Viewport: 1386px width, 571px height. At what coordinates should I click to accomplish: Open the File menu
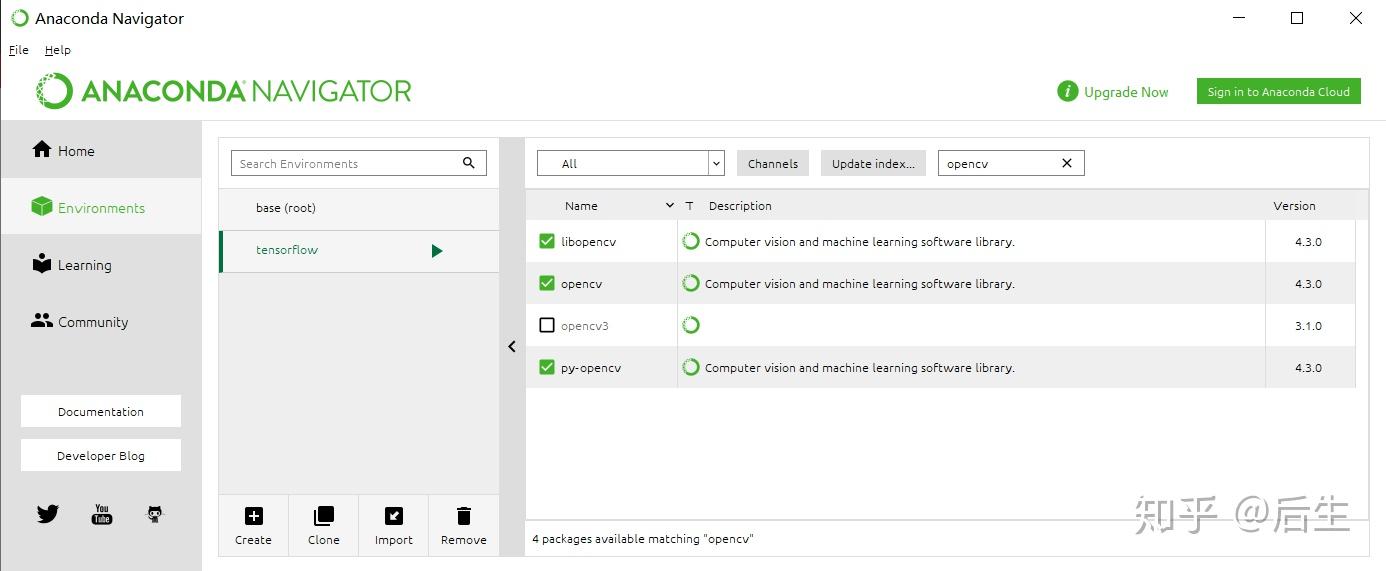tap(19, 50)
